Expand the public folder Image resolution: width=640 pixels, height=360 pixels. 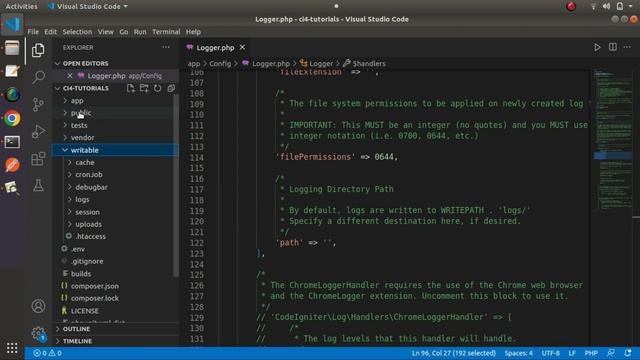(x=116, y=113)
